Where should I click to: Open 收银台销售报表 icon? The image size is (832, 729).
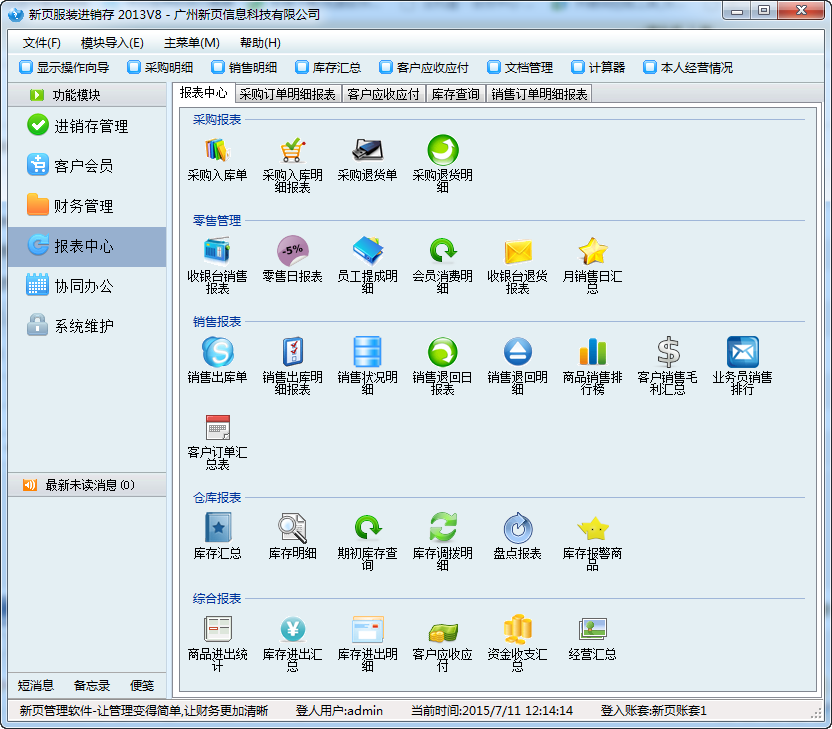[x=218, y=251]
